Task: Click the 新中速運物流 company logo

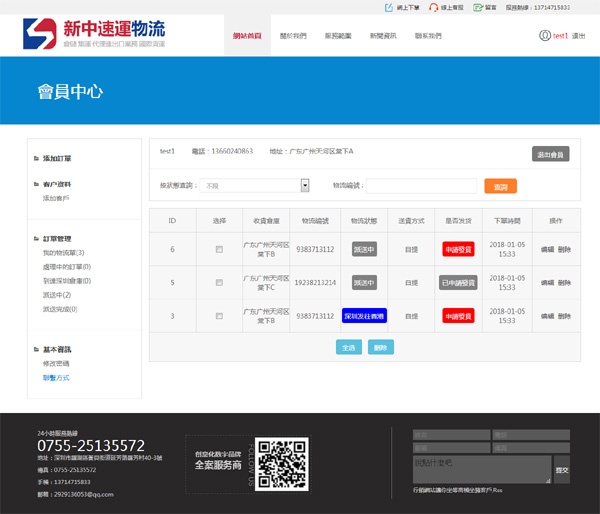Action: (95, 36)
